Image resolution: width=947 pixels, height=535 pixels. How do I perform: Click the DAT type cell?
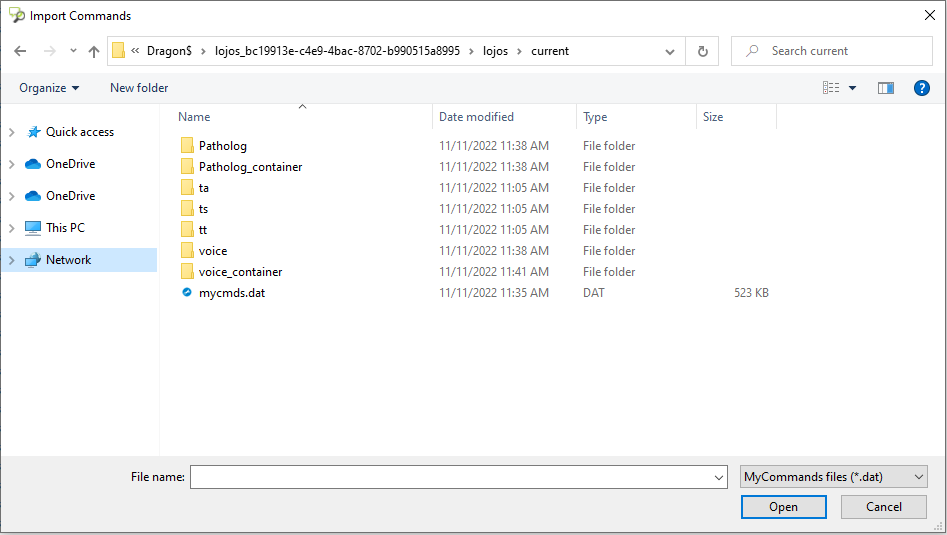click(594, 293)
